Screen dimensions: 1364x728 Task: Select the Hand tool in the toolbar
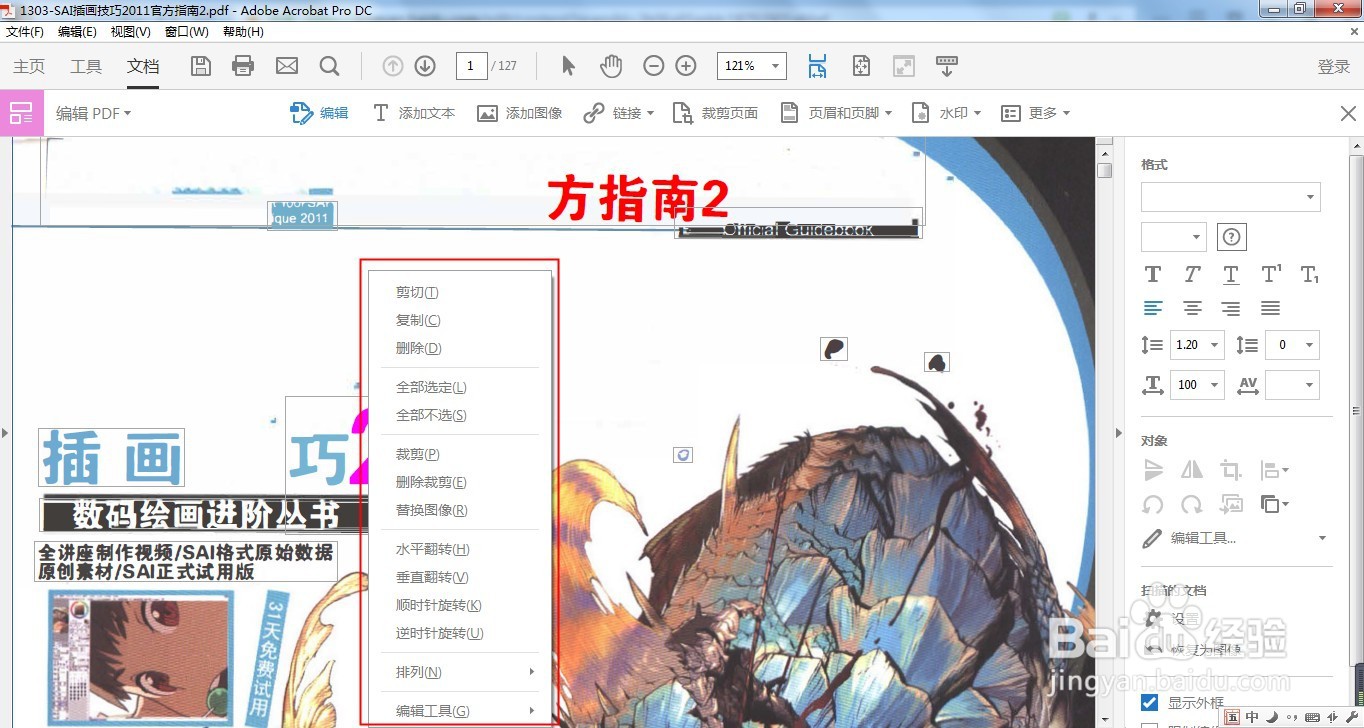[x=611, y=65]
